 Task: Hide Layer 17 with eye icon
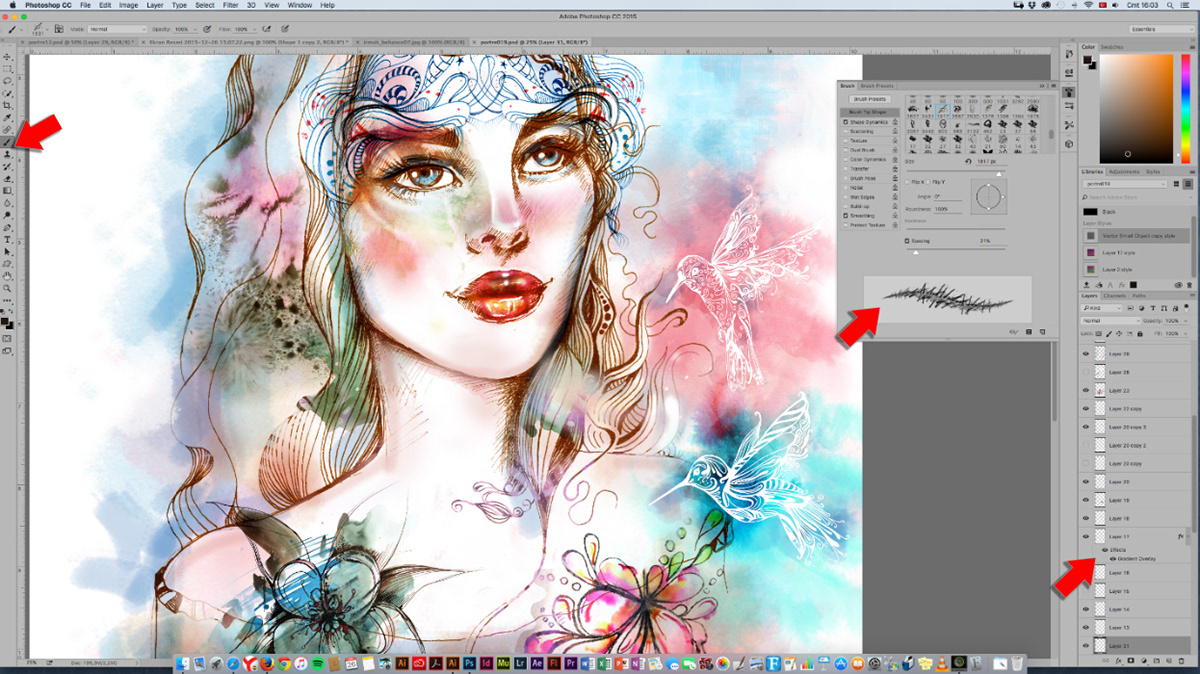click(1086, 537)
